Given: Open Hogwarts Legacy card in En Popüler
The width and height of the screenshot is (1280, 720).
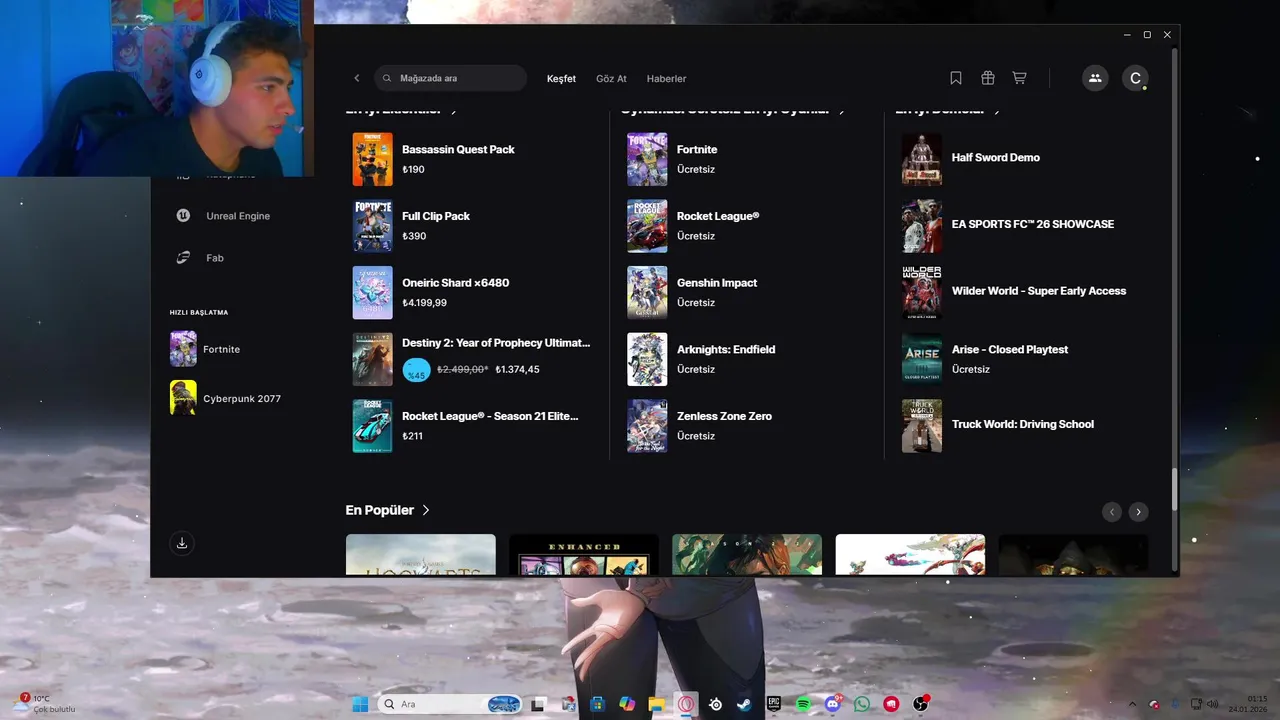Looking at the screenshot, I should click(420, 555).
